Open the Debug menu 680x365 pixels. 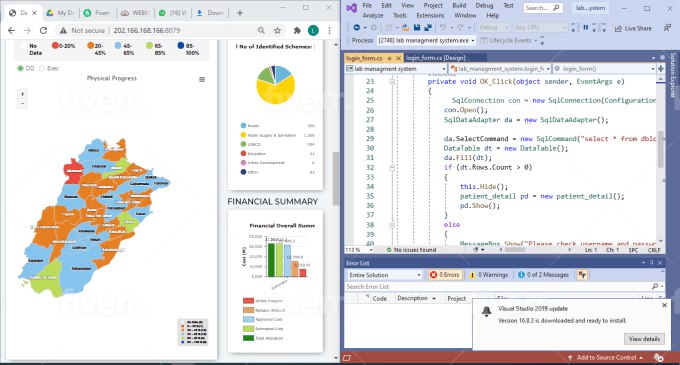[x=484, y=6]
